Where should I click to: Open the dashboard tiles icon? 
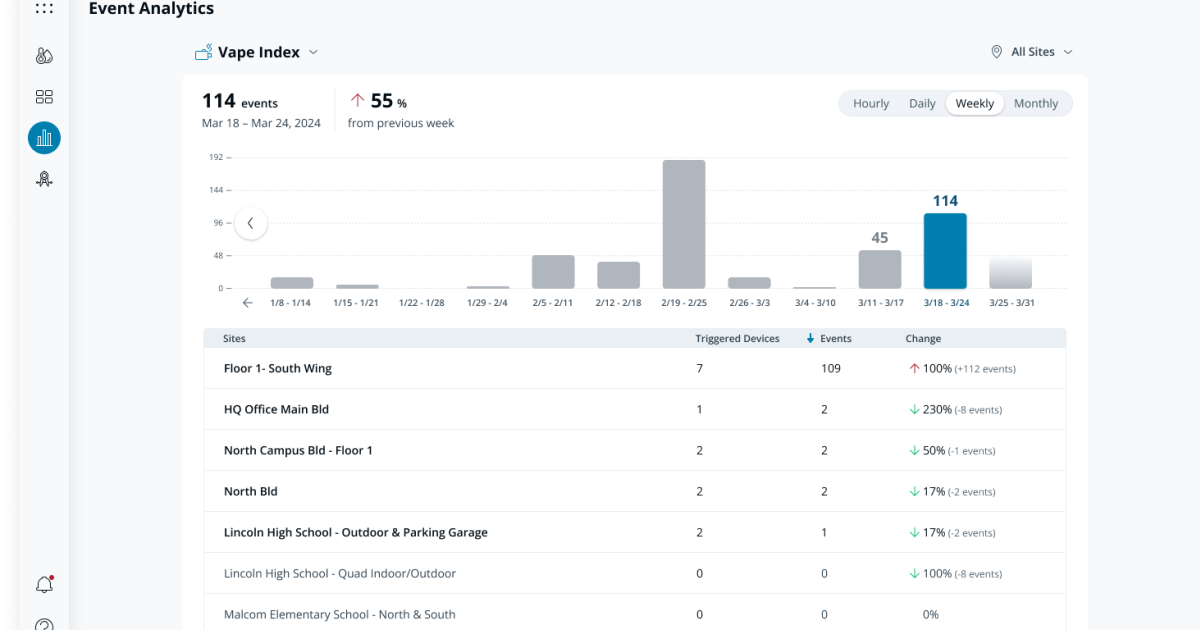click(44, 97)
